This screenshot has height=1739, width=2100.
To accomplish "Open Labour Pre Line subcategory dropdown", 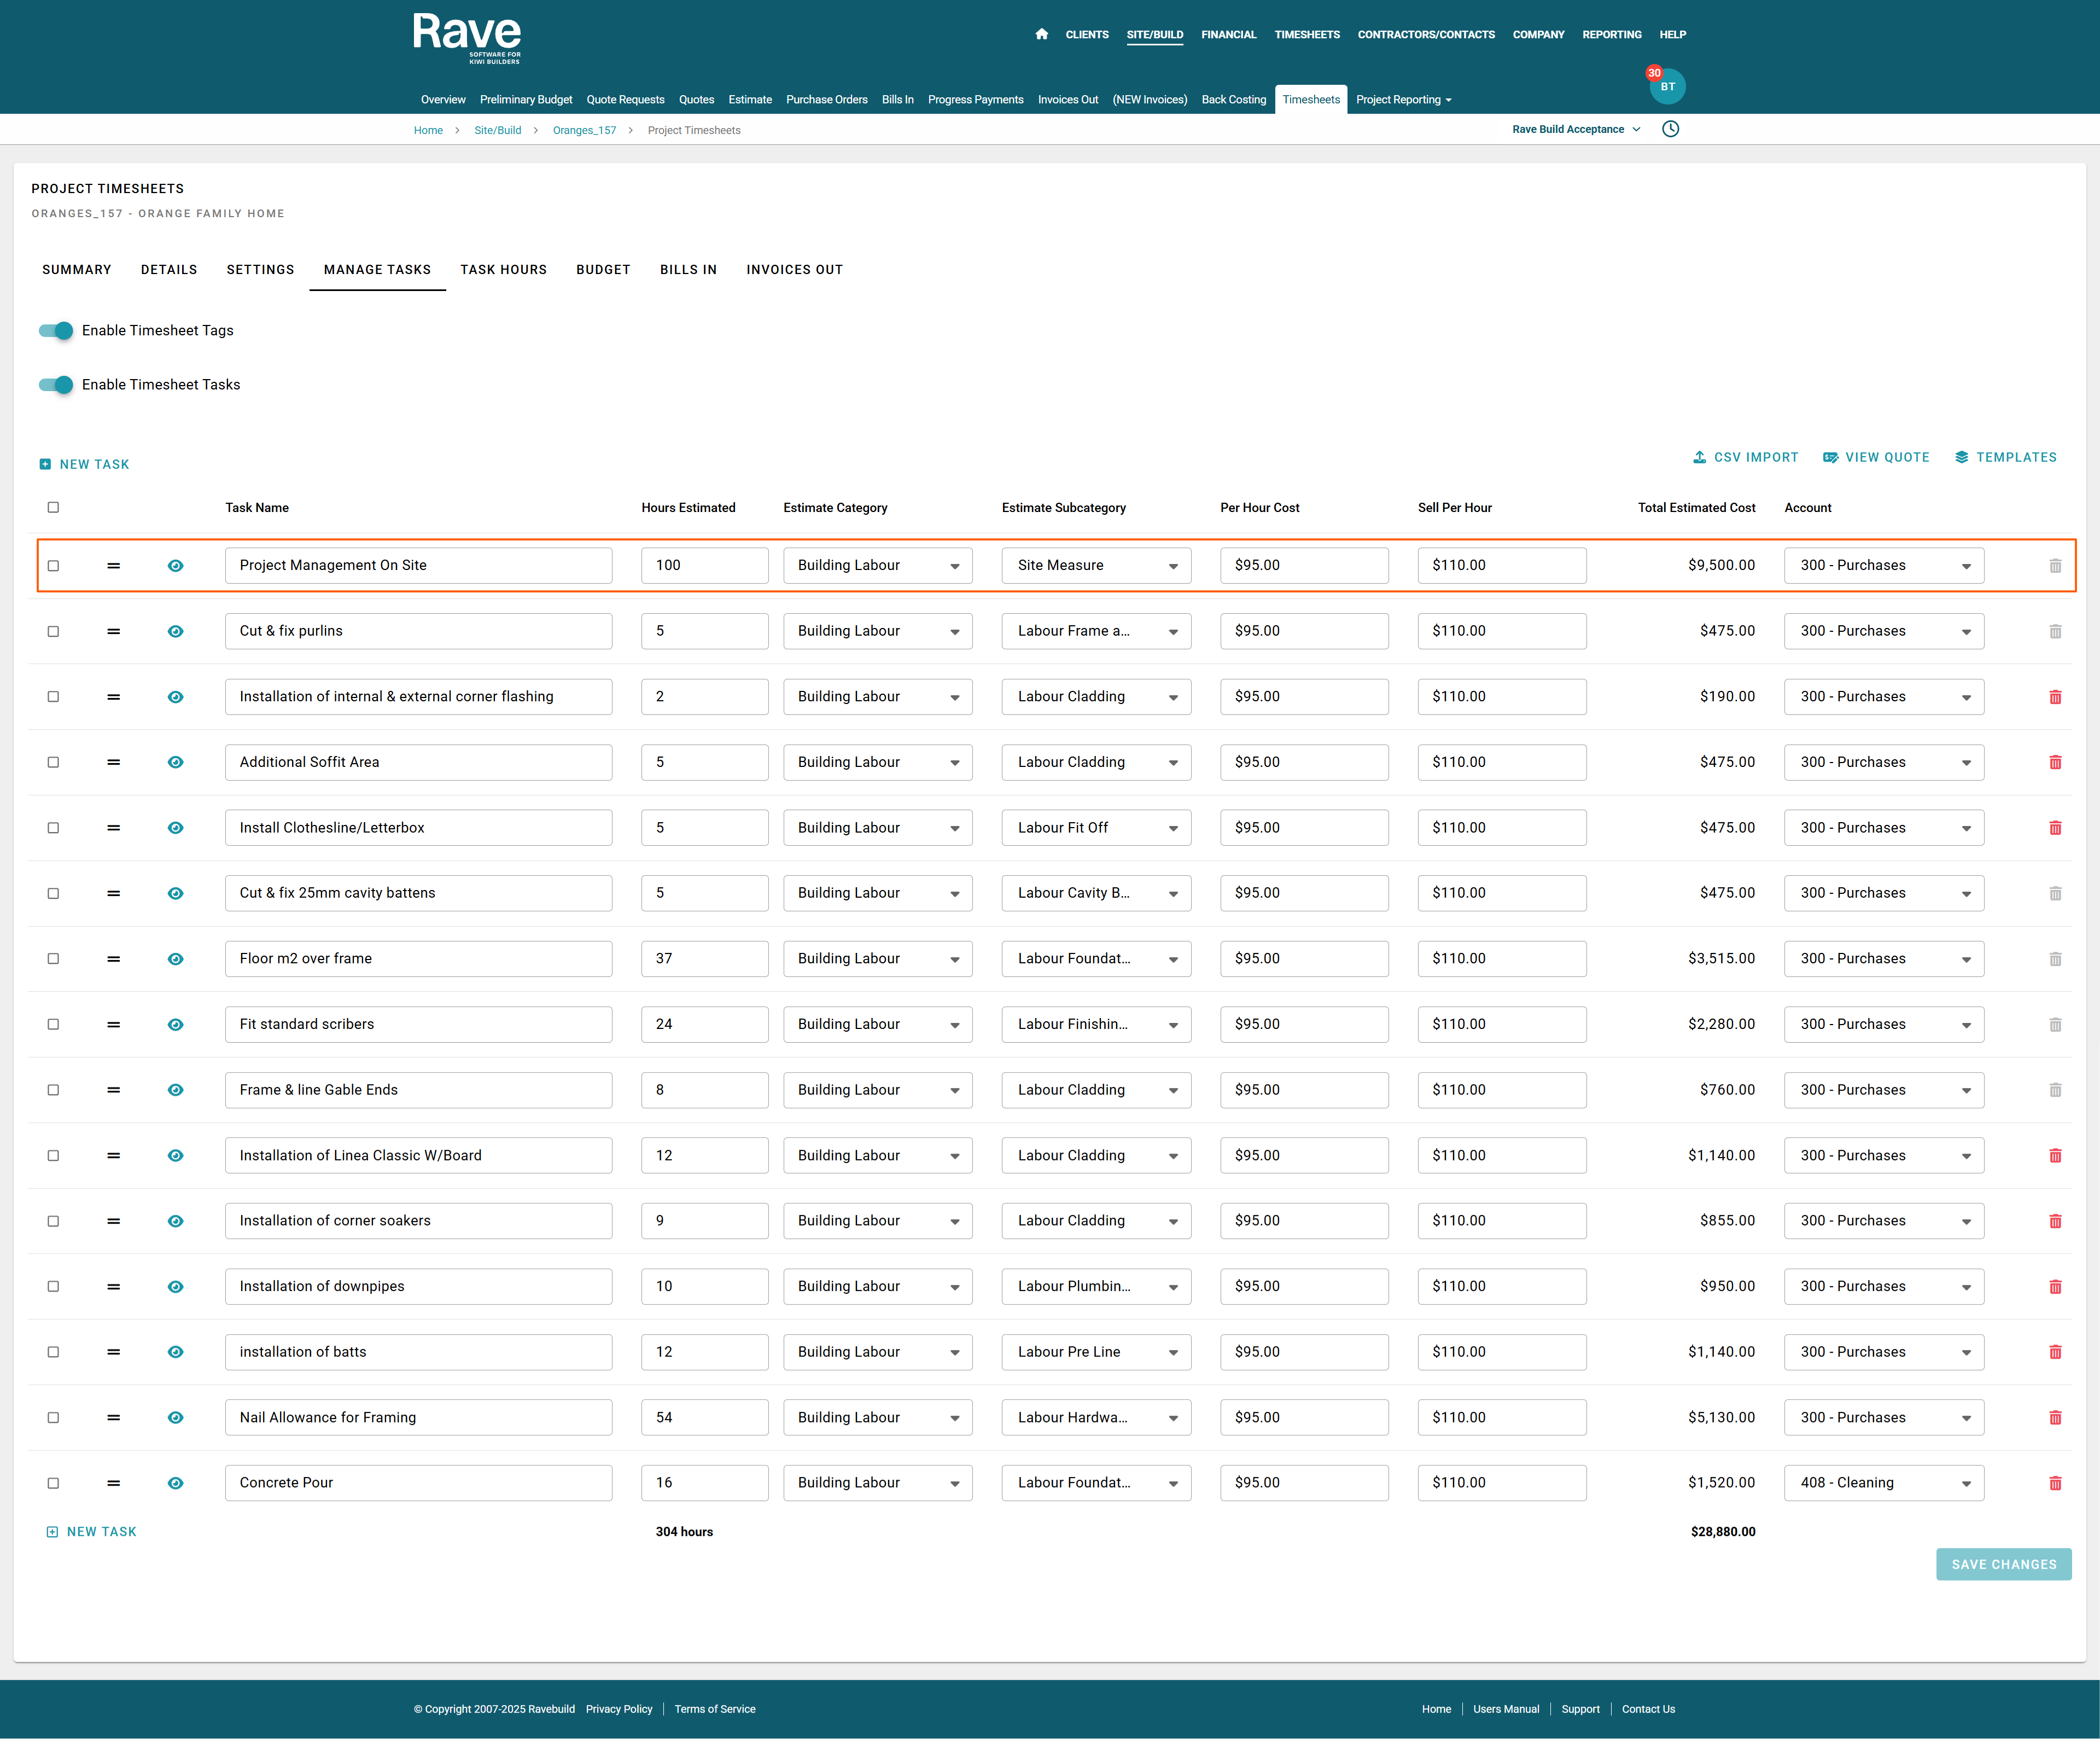I will click(x=1096, y=1352).
